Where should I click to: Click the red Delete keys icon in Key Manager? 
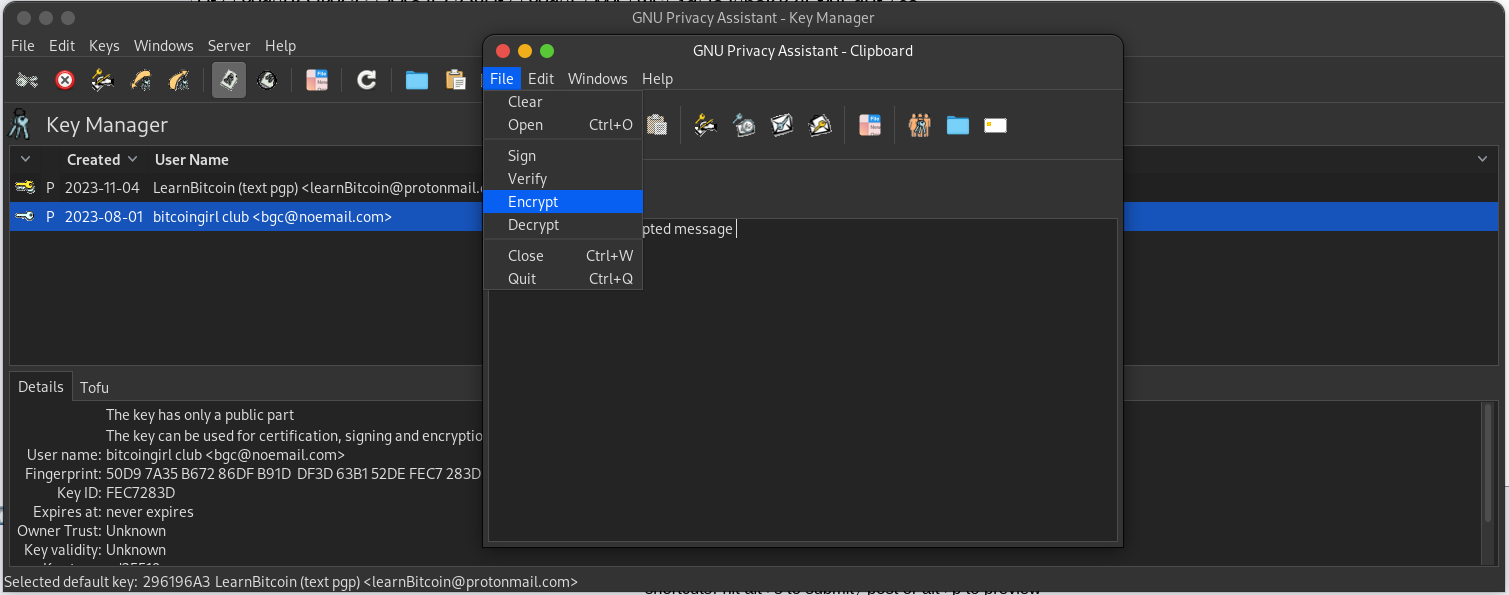click(65, 80)
